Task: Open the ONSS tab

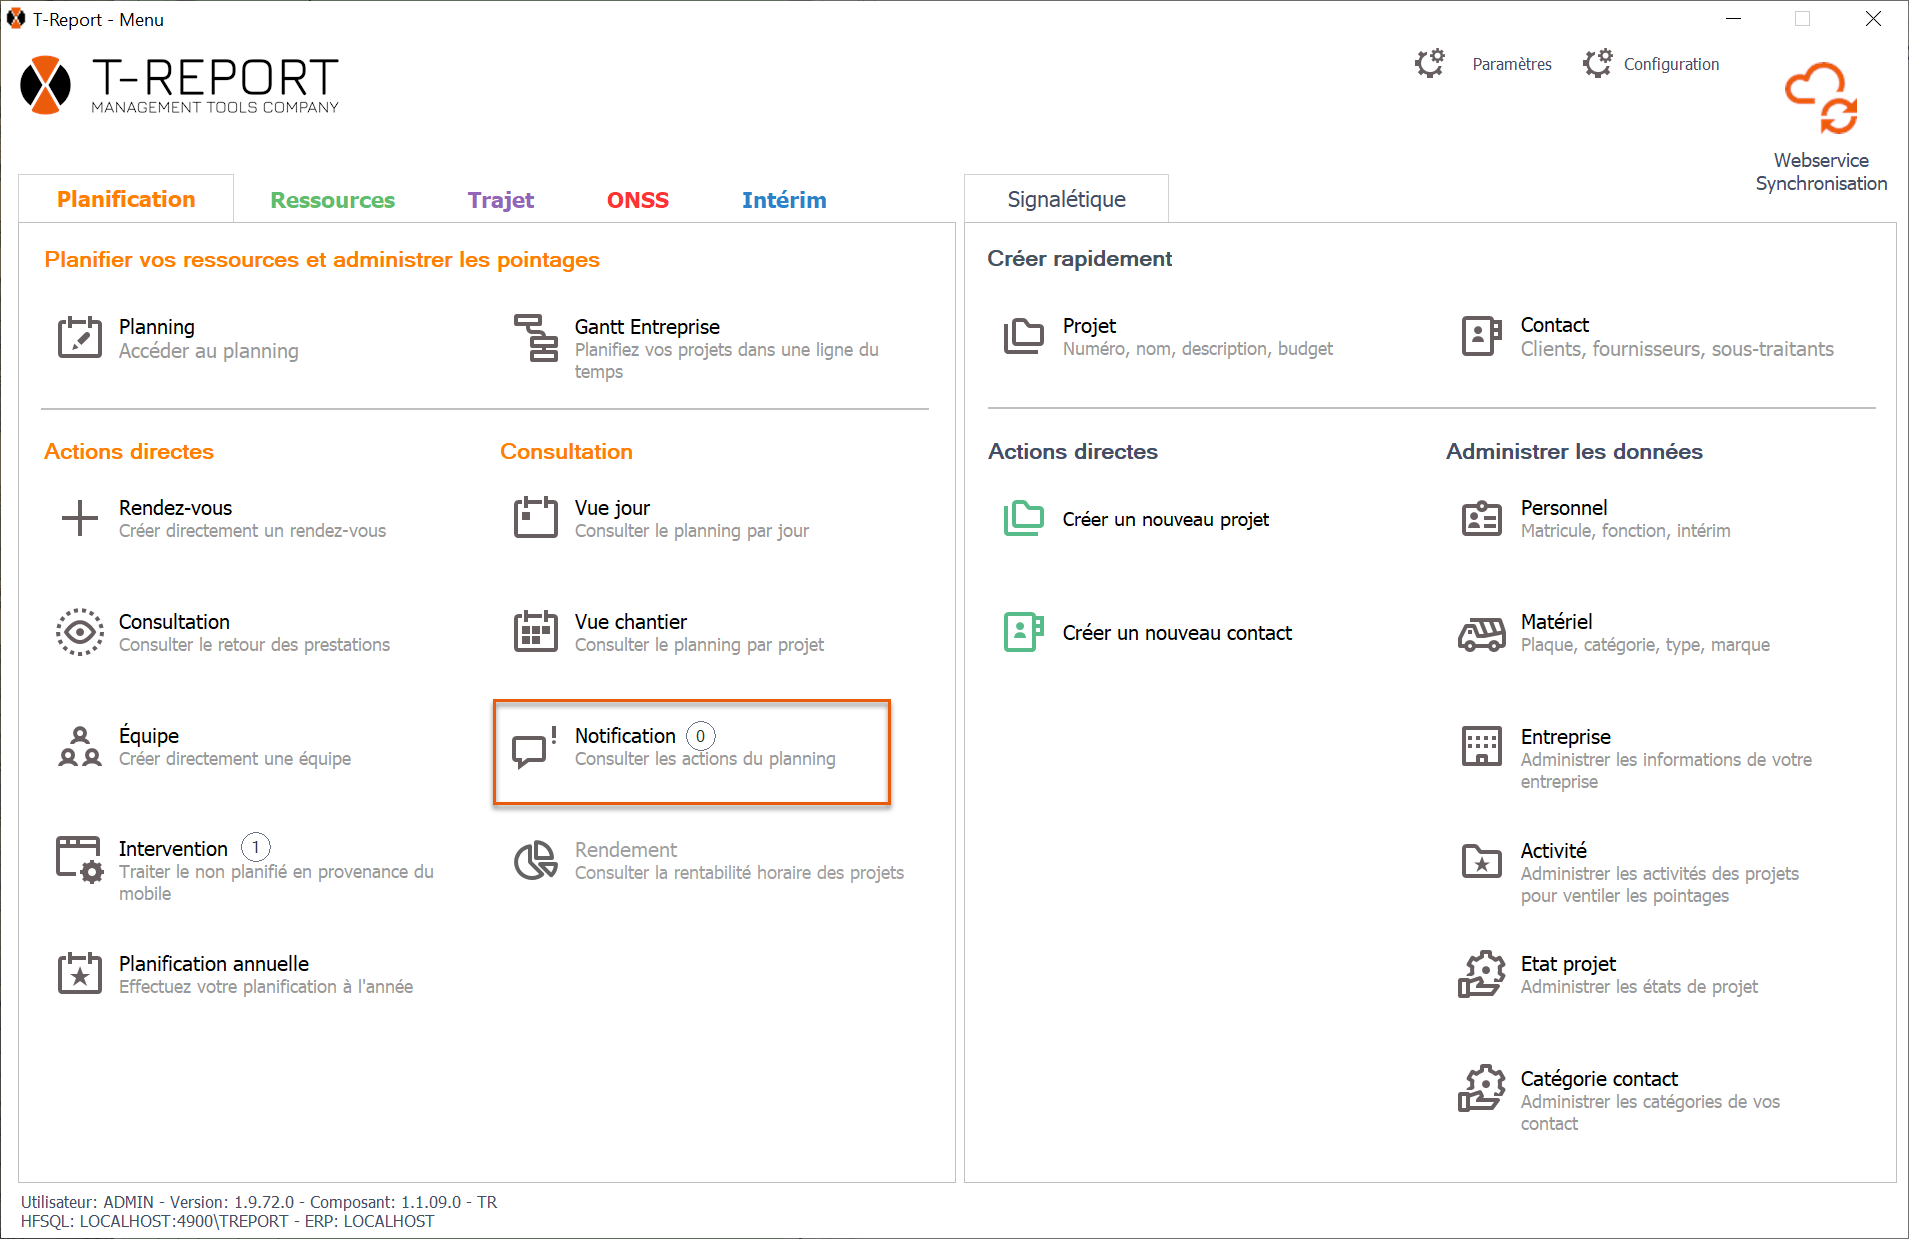Action: click(x=637, y=200)
